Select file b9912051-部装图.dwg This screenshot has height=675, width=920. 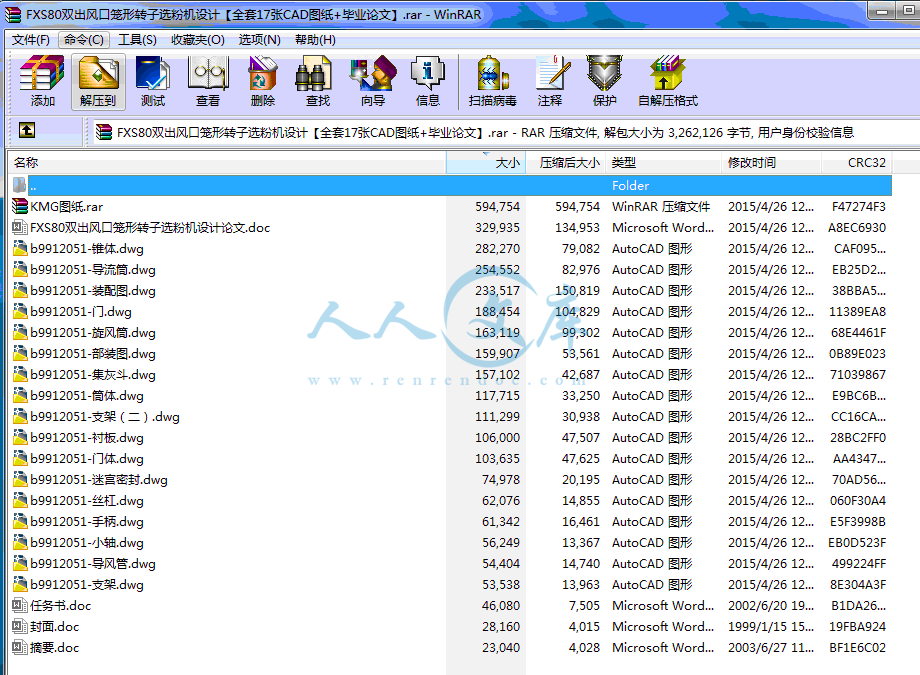pyautogui.click(x=93, y=353)
